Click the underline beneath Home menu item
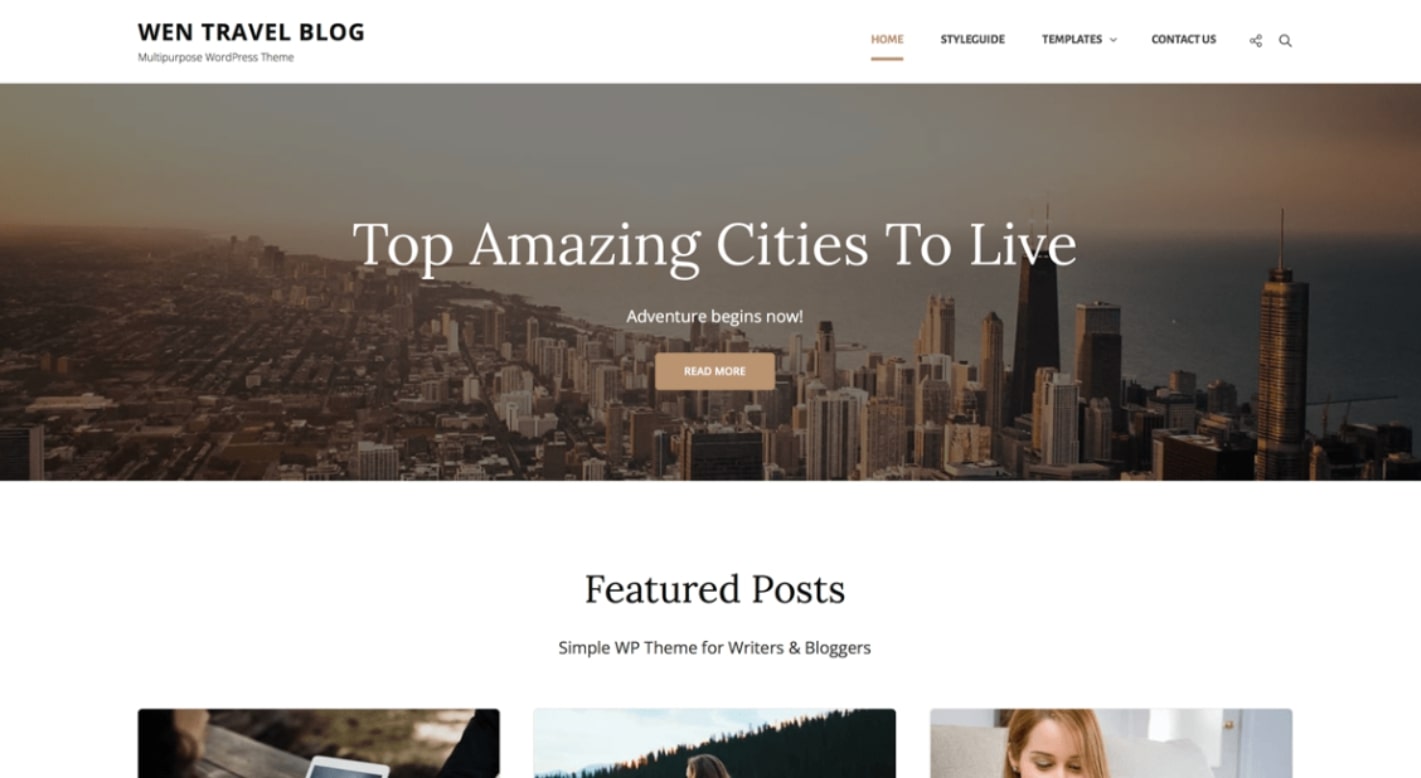 tap(887, 59)
